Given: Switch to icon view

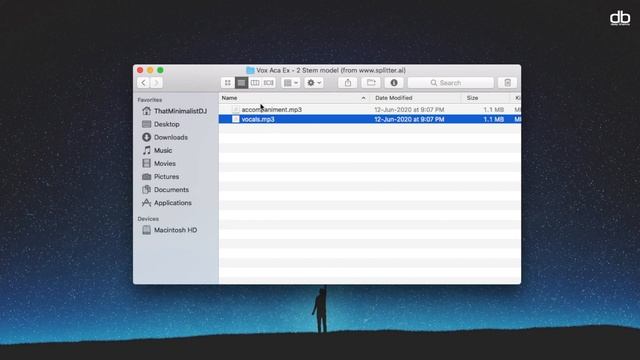Looking at the screenshot, I should point(228,83).
